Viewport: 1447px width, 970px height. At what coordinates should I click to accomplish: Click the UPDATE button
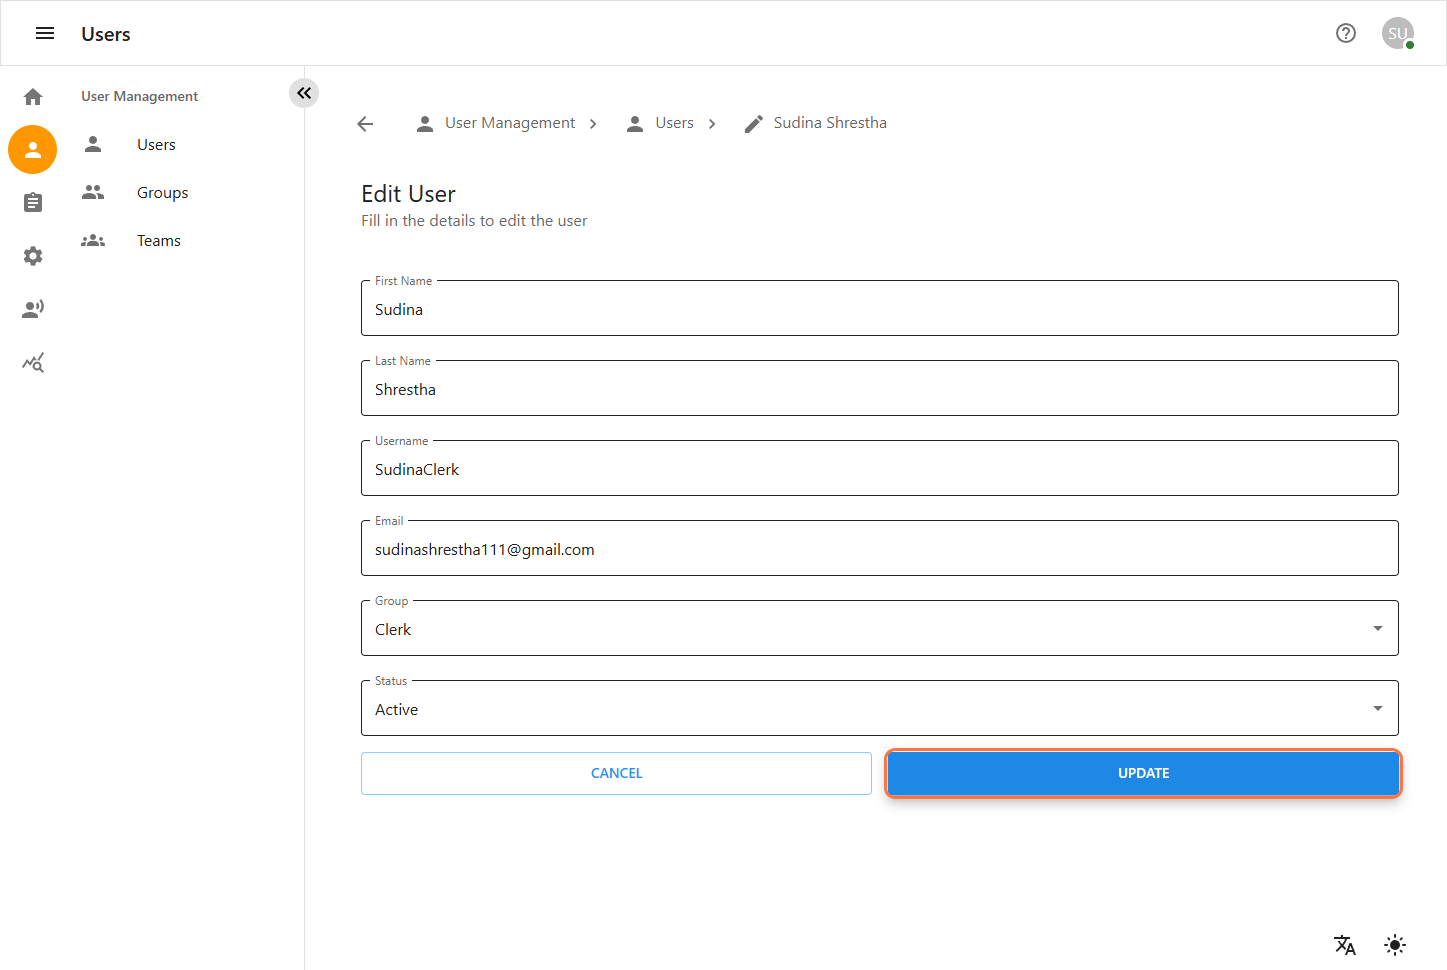(1143, 773)
